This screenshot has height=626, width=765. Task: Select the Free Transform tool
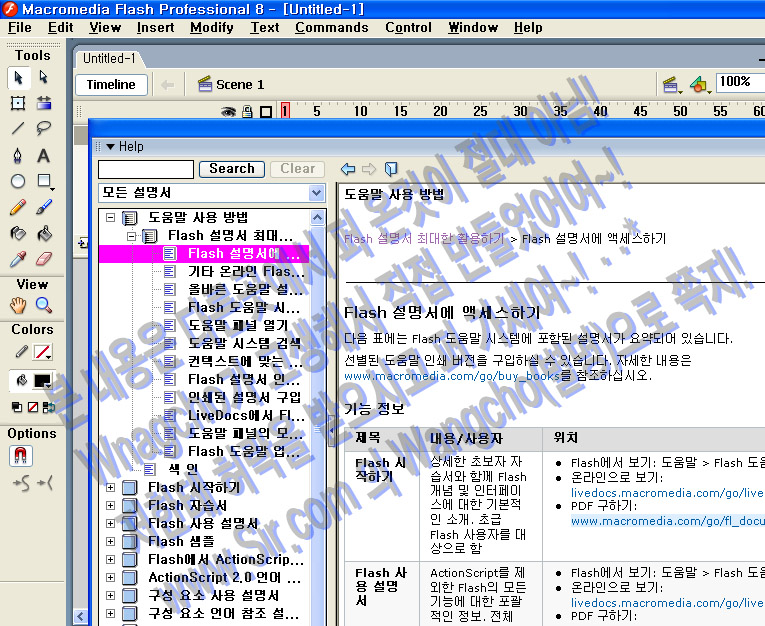point(18,103)
